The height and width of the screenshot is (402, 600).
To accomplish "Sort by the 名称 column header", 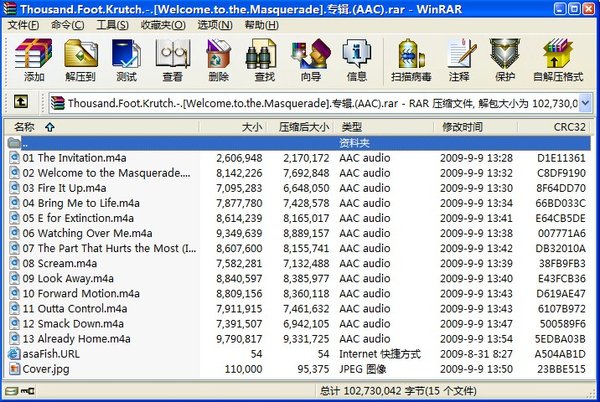I will click(102, 127).
